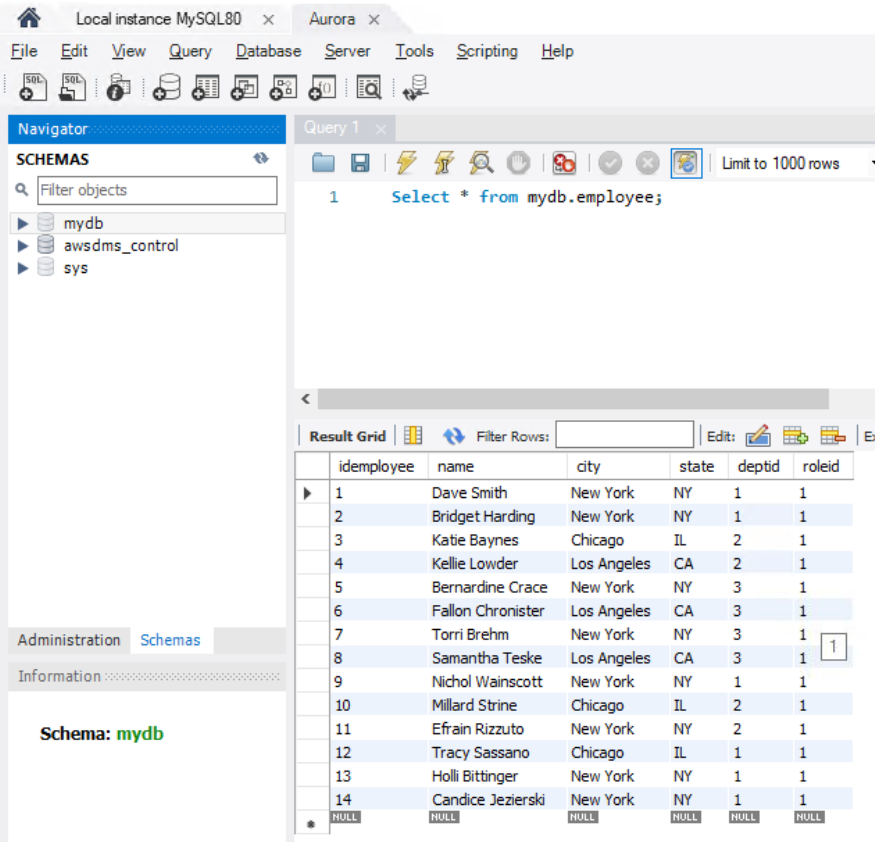The width and height of the screenshot is (875, 842).
Task: Click Create new schema database icon
Action: [167, 88]
